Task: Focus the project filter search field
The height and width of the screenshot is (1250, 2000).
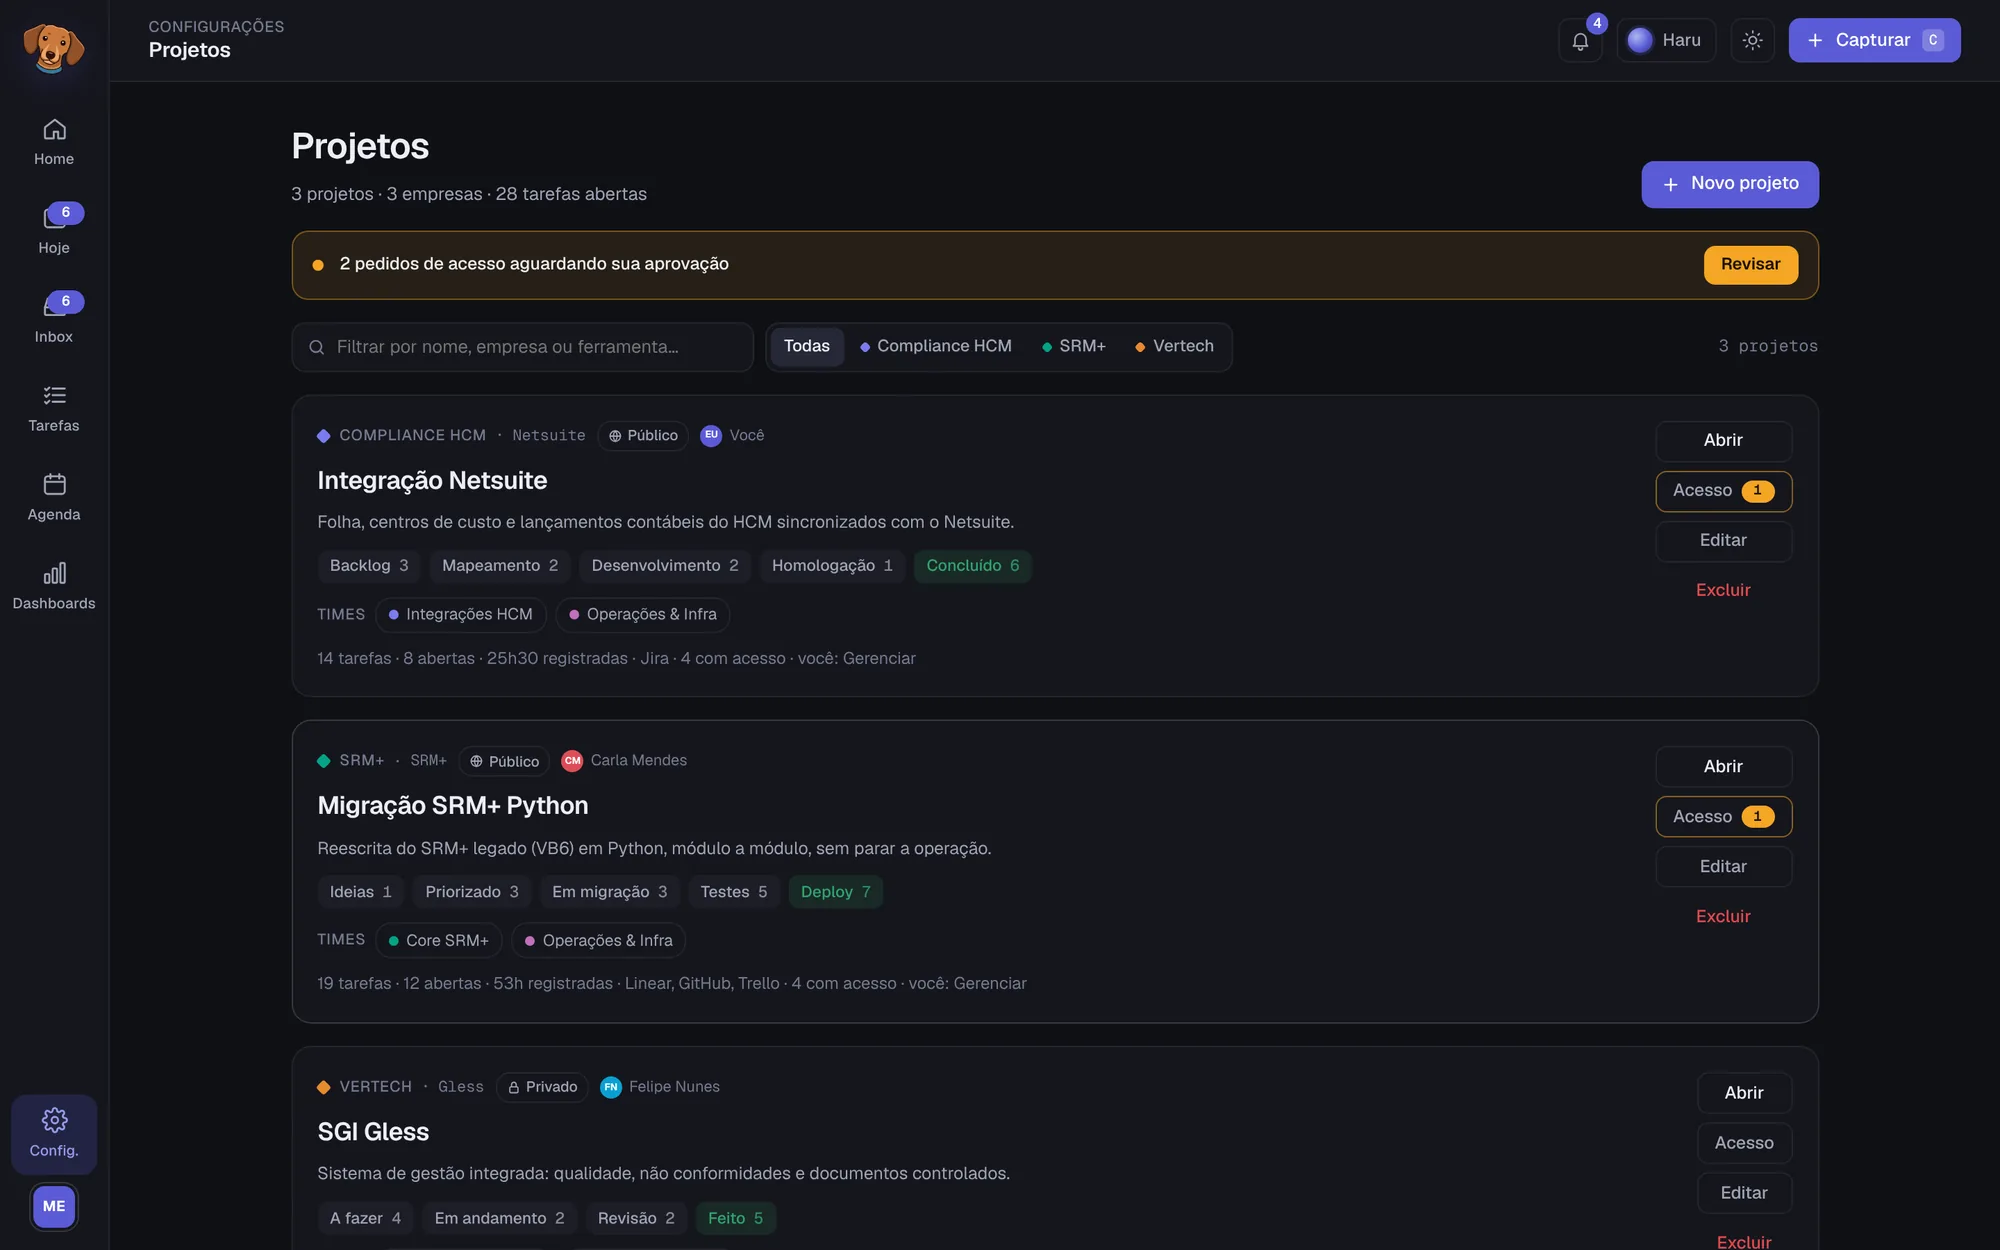Action: 522,347
